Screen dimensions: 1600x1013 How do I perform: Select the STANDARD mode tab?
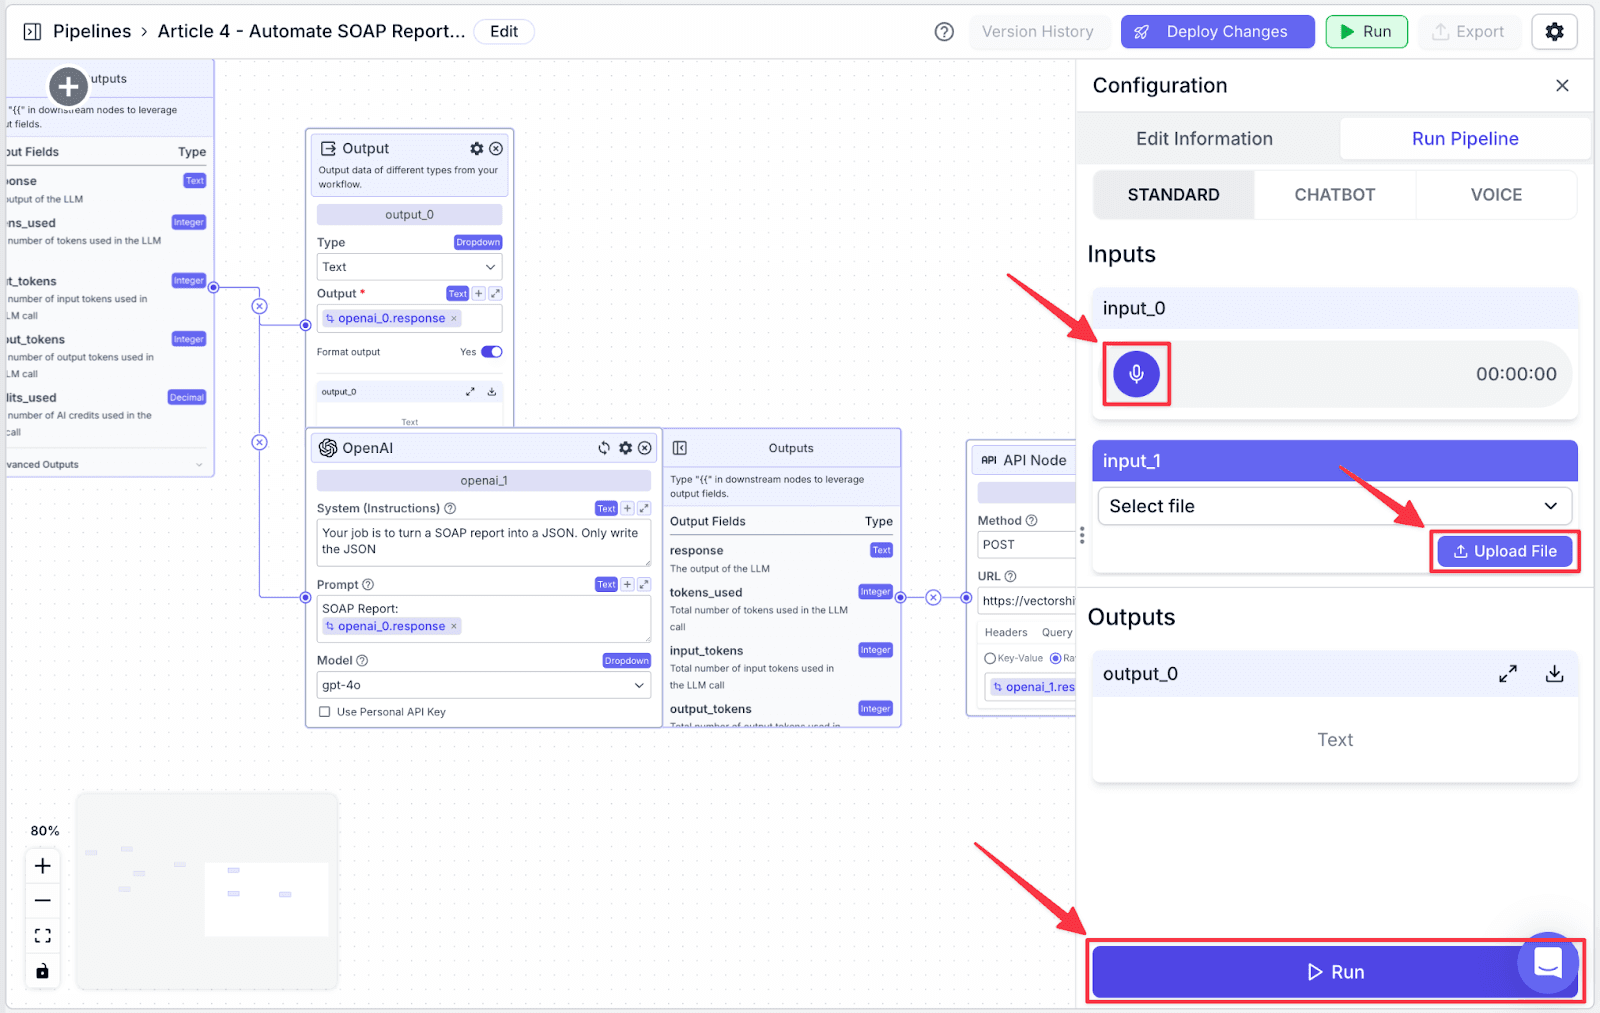[1174, 195]
